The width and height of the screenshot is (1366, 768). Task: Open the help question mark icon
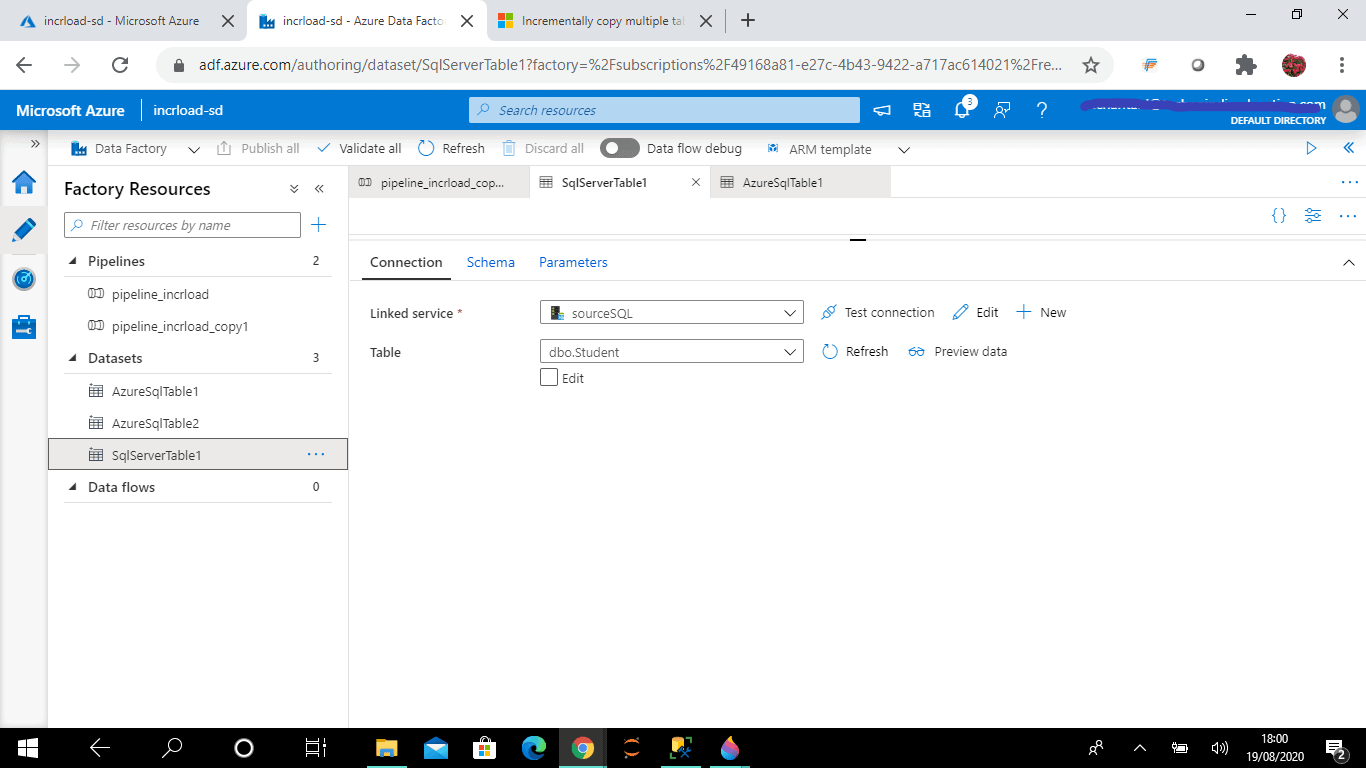[x=1042, y=110]
